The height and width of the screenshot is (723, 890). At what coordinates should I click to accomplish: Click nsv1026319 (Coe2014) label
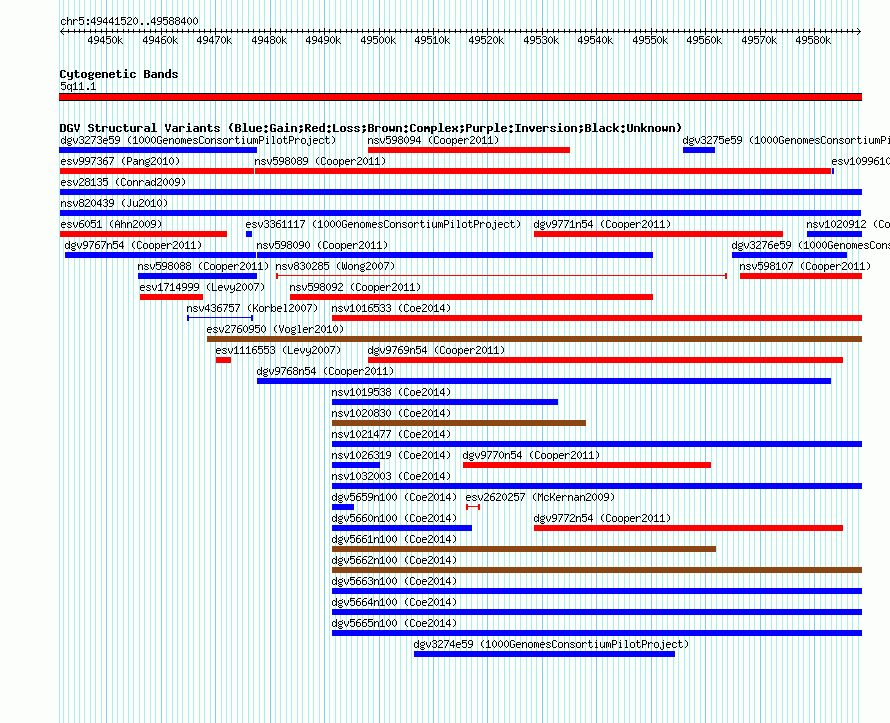392,455
